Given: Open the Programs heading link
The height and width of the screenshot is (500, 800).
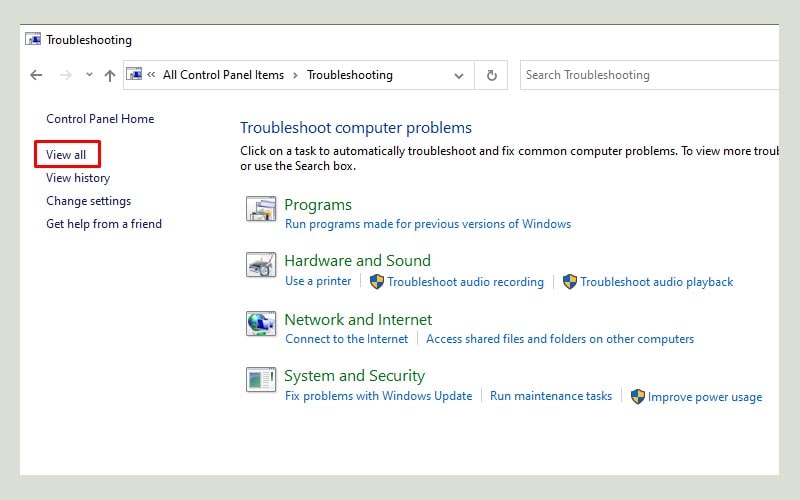Looking at the screenshot, I should click(x=318, y=205).
